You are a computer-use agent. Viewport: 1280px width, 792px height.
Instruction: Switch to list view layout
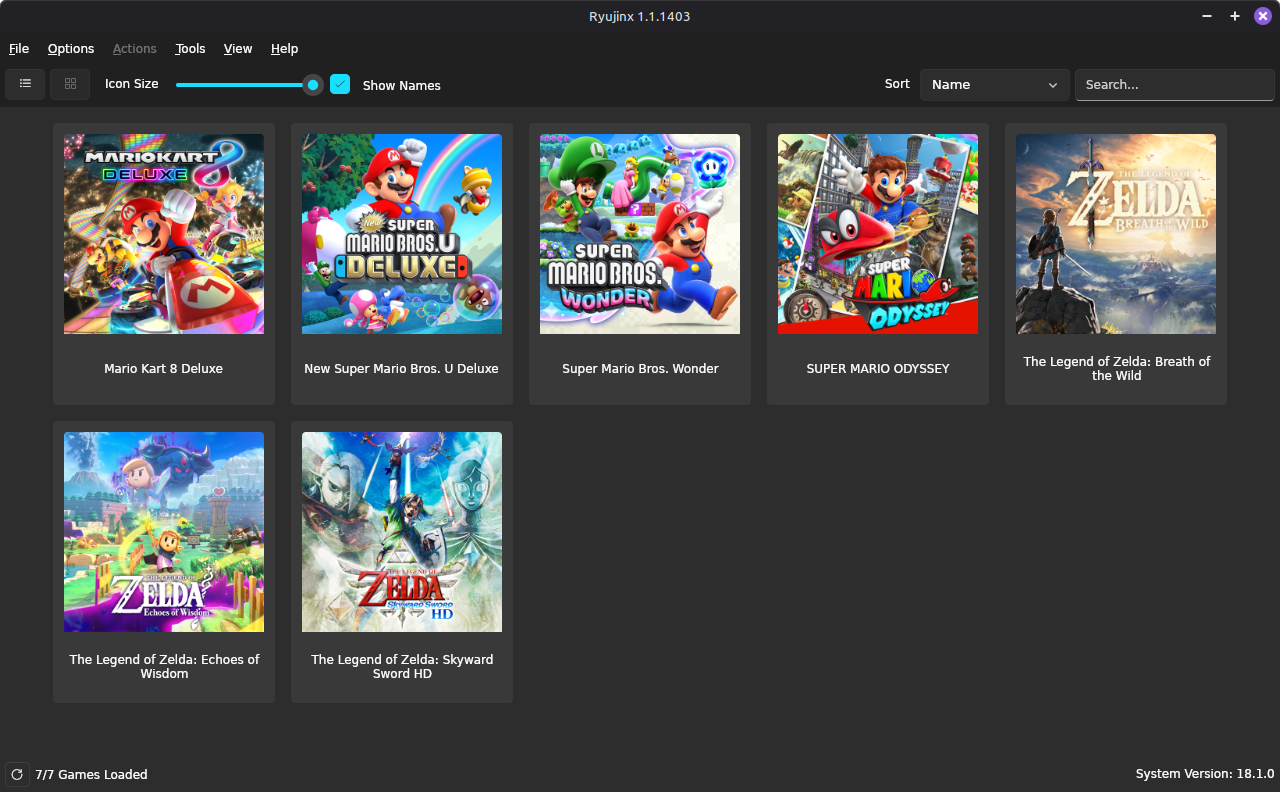pos(25,85)
